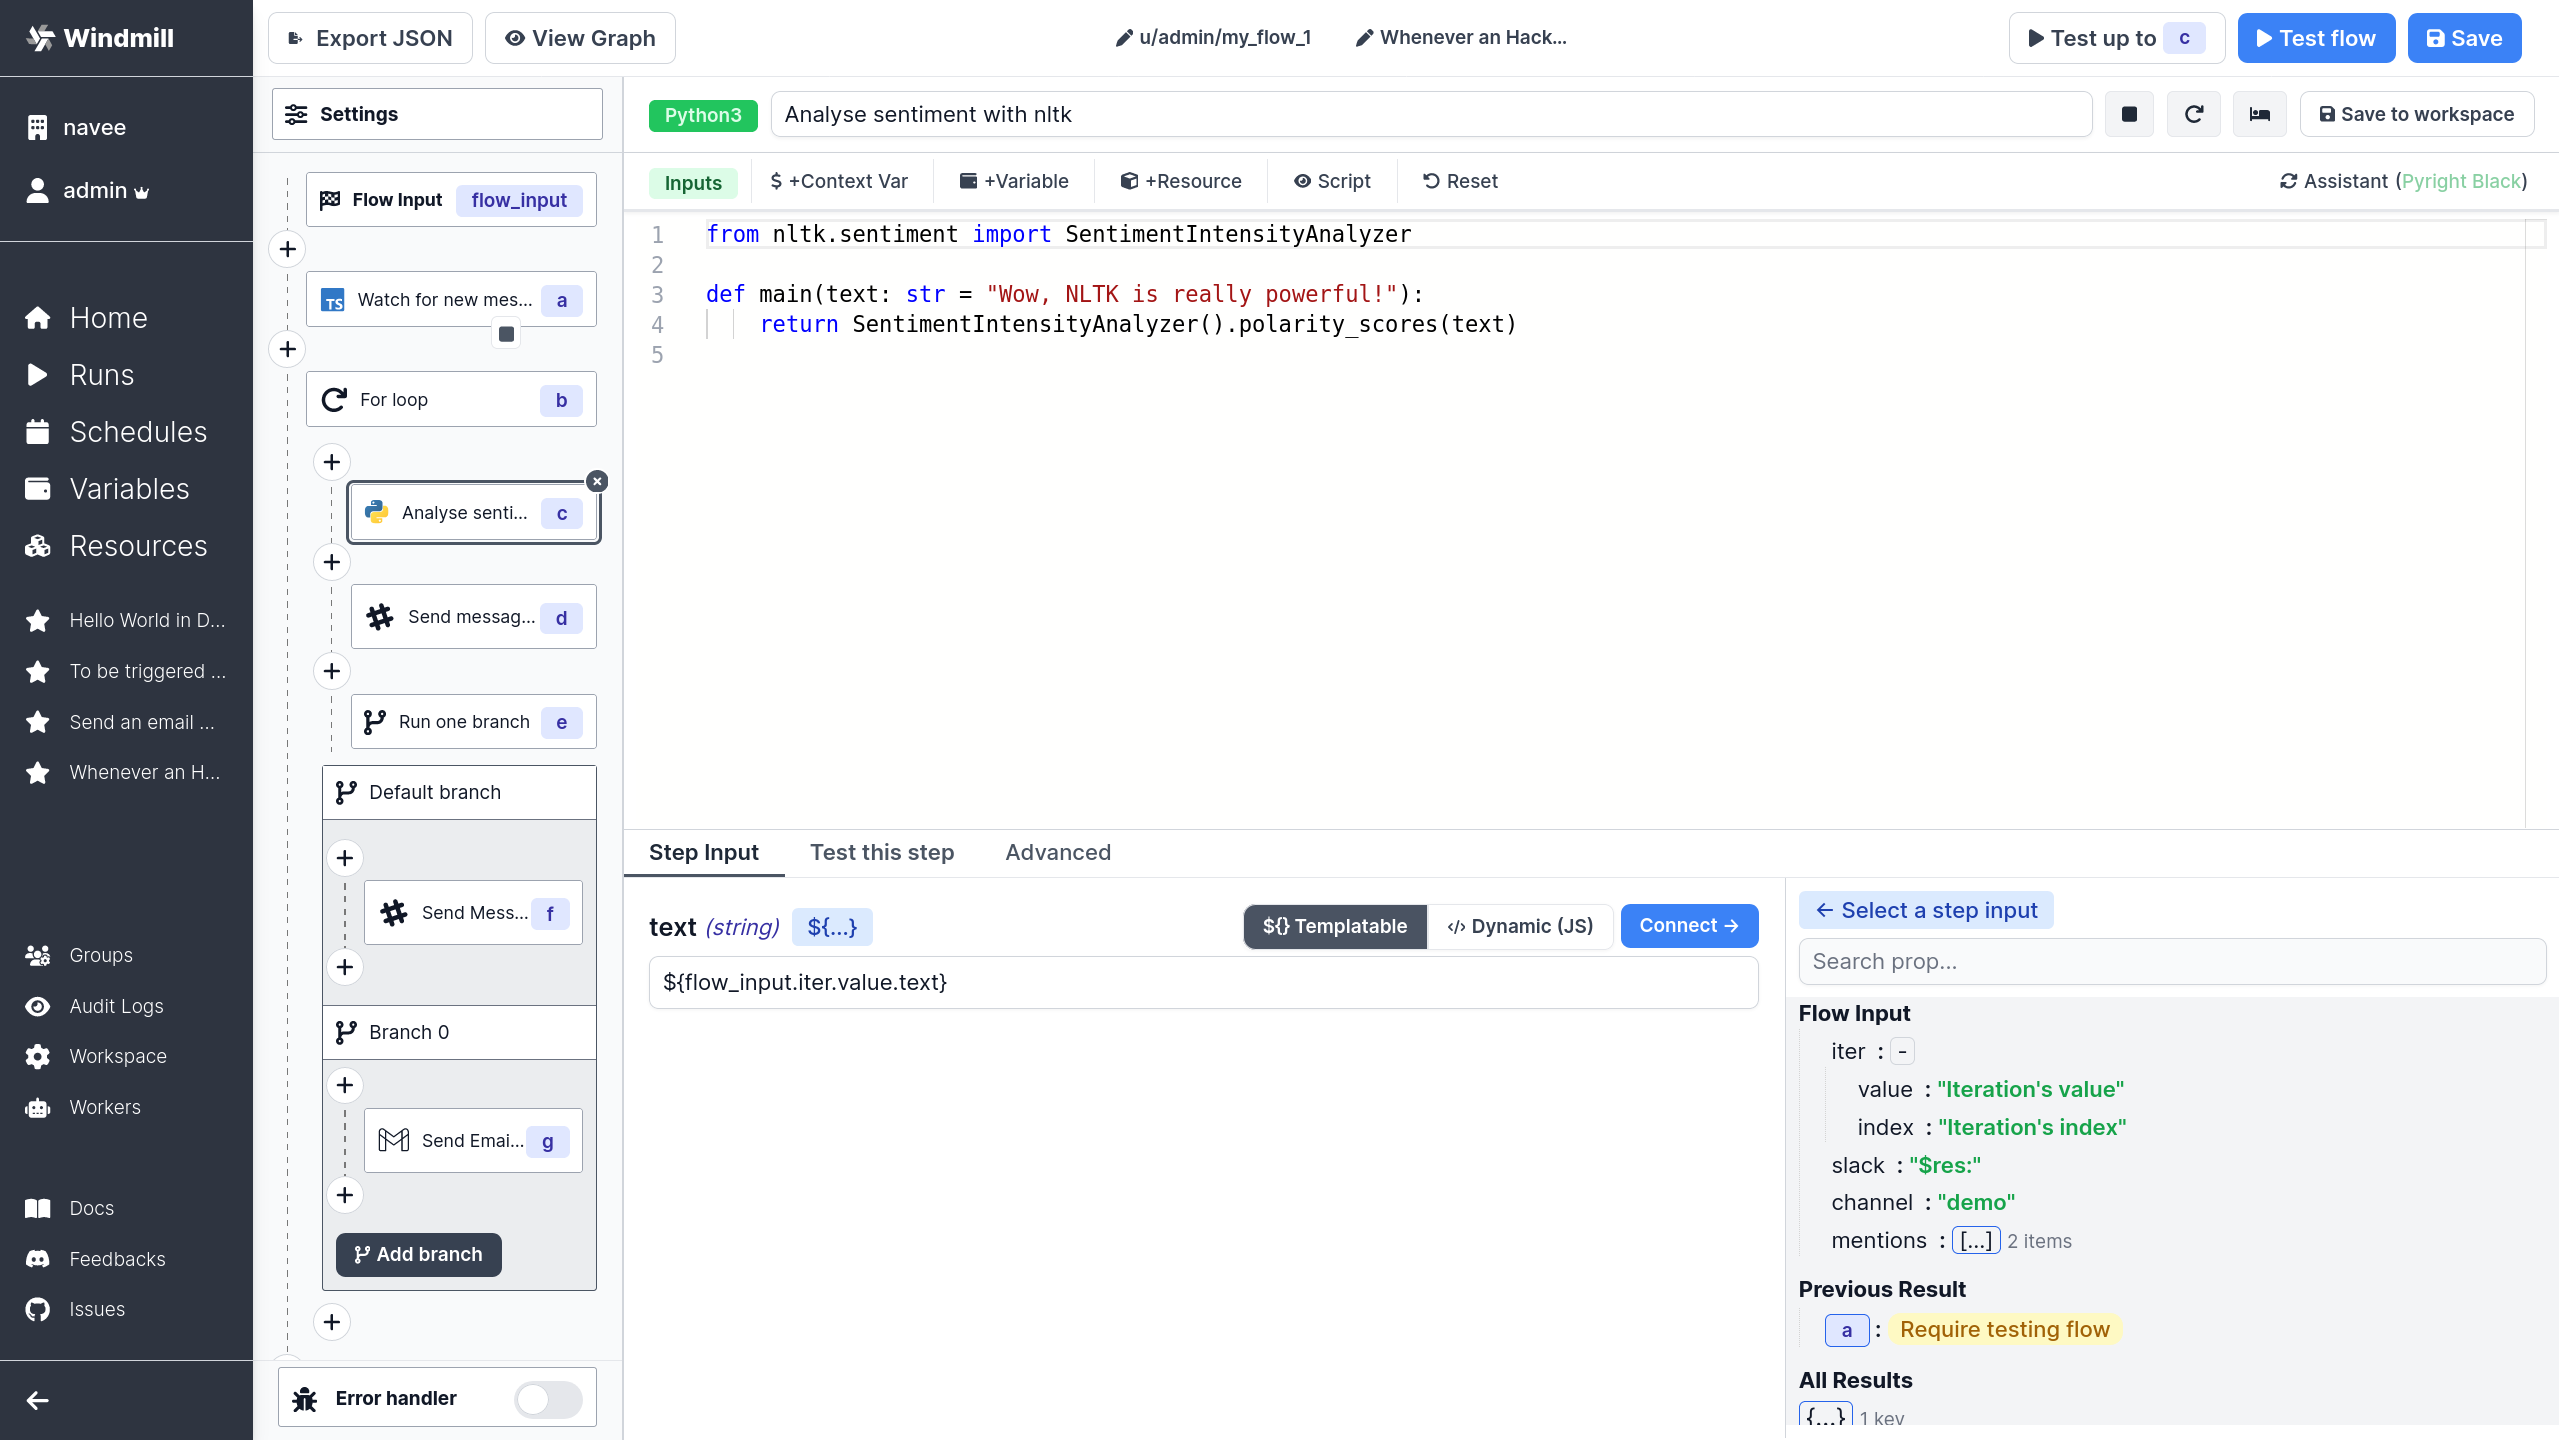Click plus icon below Flow Input node
This screenshot has height=1440, width=2559.
point(288,249)
